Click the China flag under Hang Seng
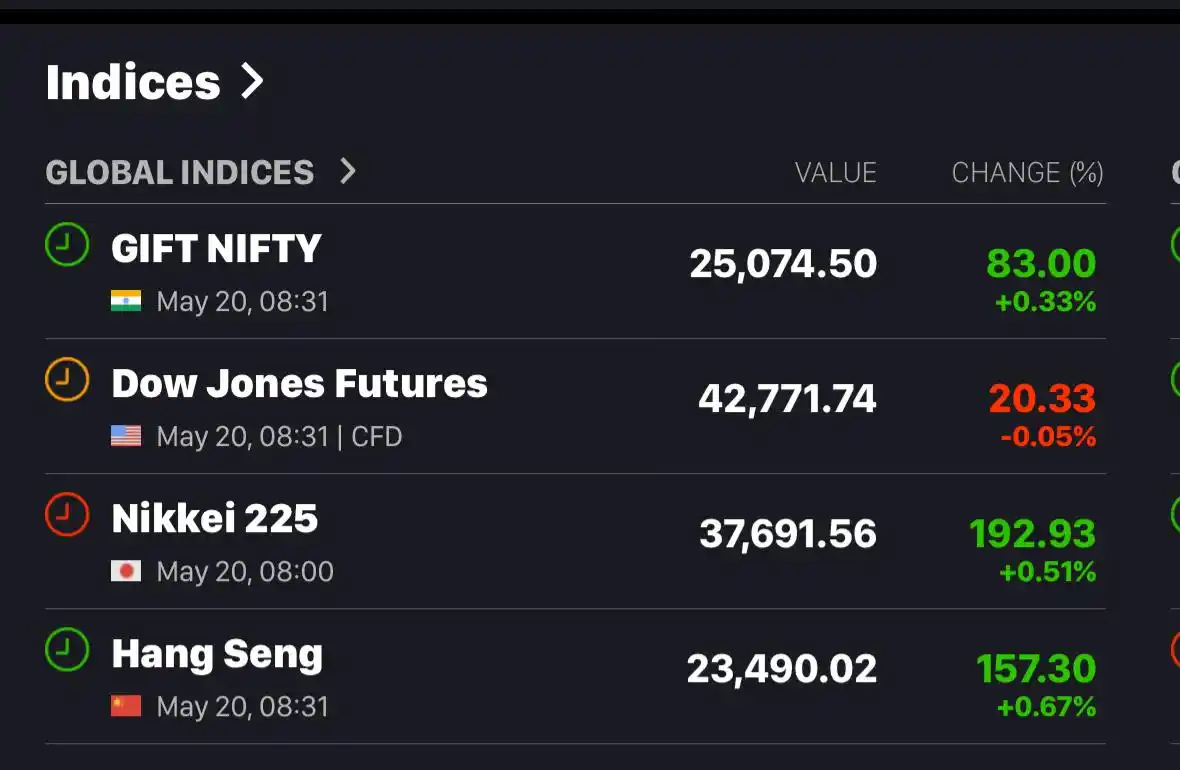Viewport: 1180px width, 770px height. [x=126, y=706]
